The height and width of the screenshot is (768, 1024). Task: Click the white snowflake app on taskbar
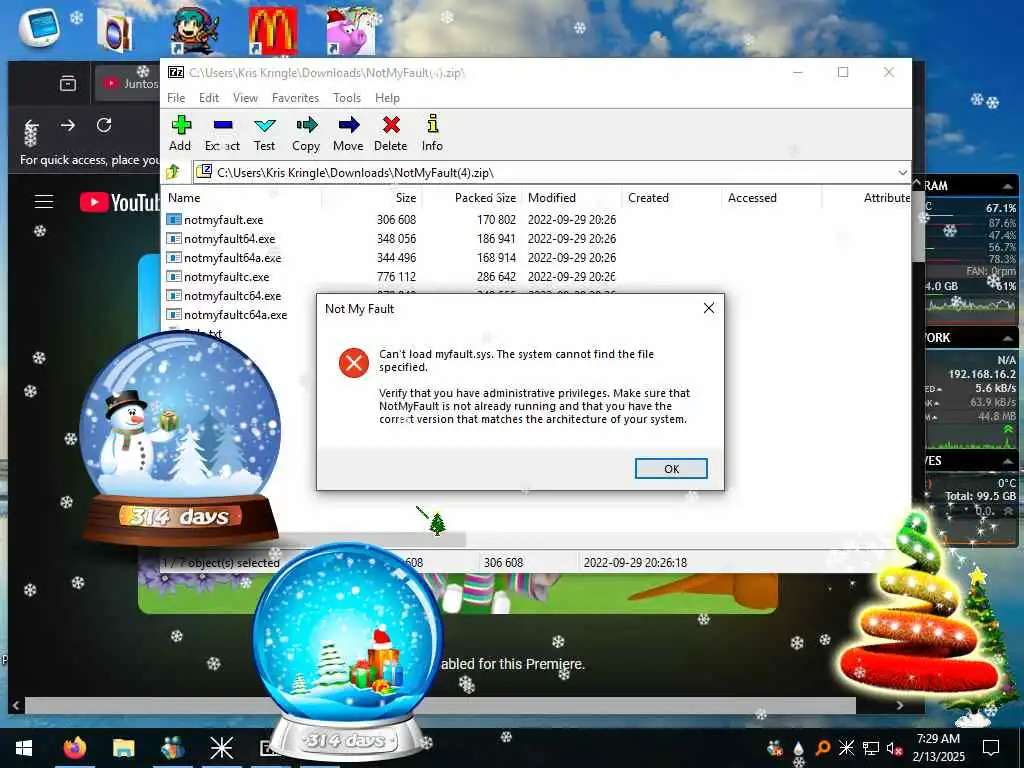tap(221, 748)
